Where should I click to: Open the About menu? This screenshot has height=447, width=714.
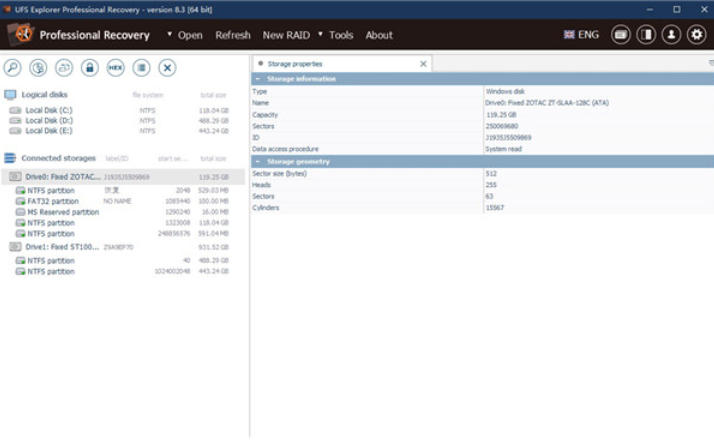(379, 35)
